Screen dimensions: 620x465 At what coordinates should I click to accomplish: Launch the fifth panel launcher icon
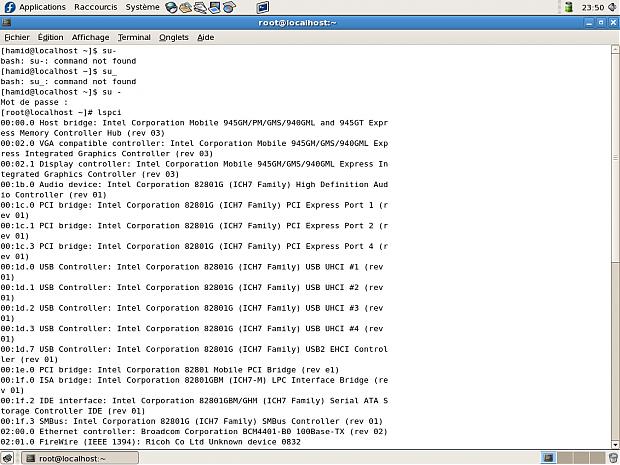pyautogui.click(x=229, y=7)
